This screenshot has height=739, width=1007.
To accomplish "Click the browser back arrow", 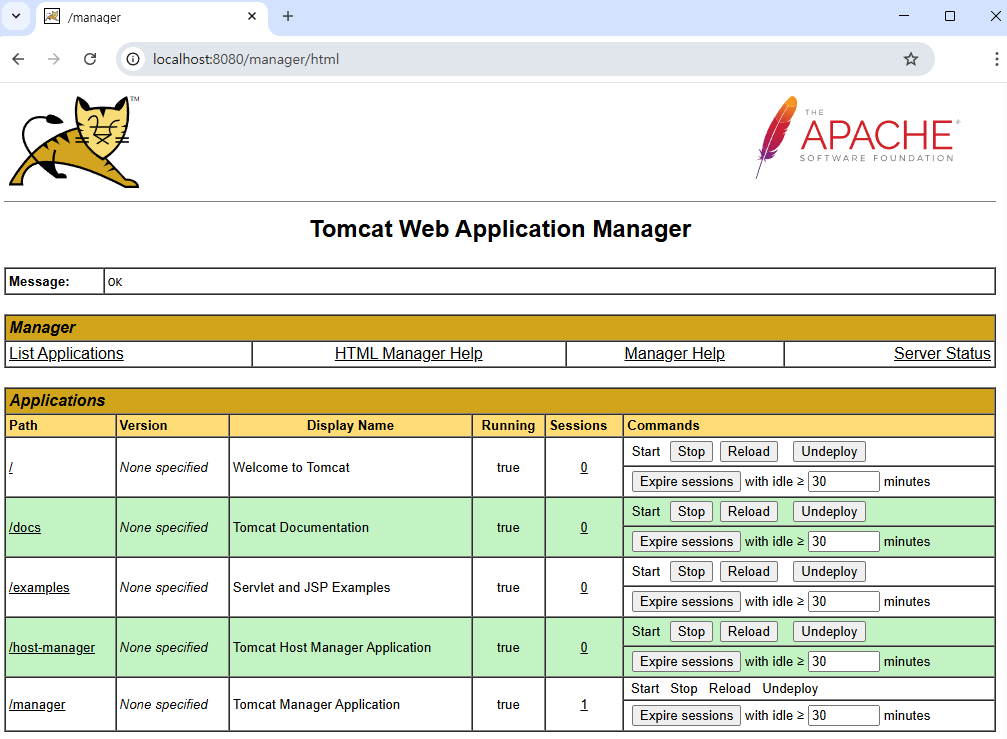I will click(x=18, y=59).
